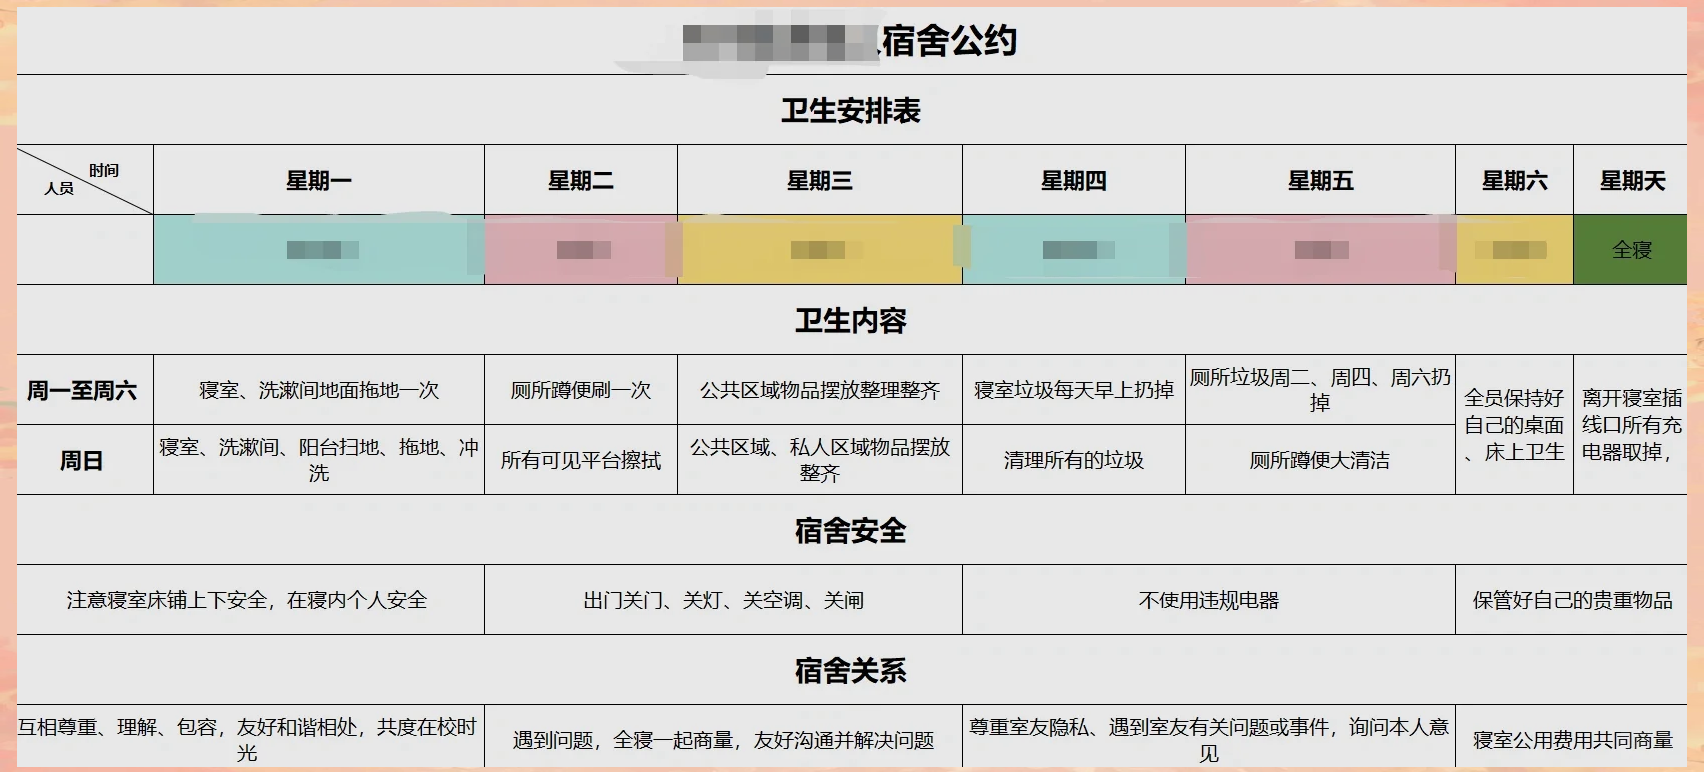Select the 时间/人员 diagonal header cell
The width and height of the screenshot is (1704, 772).
(85, 180)
